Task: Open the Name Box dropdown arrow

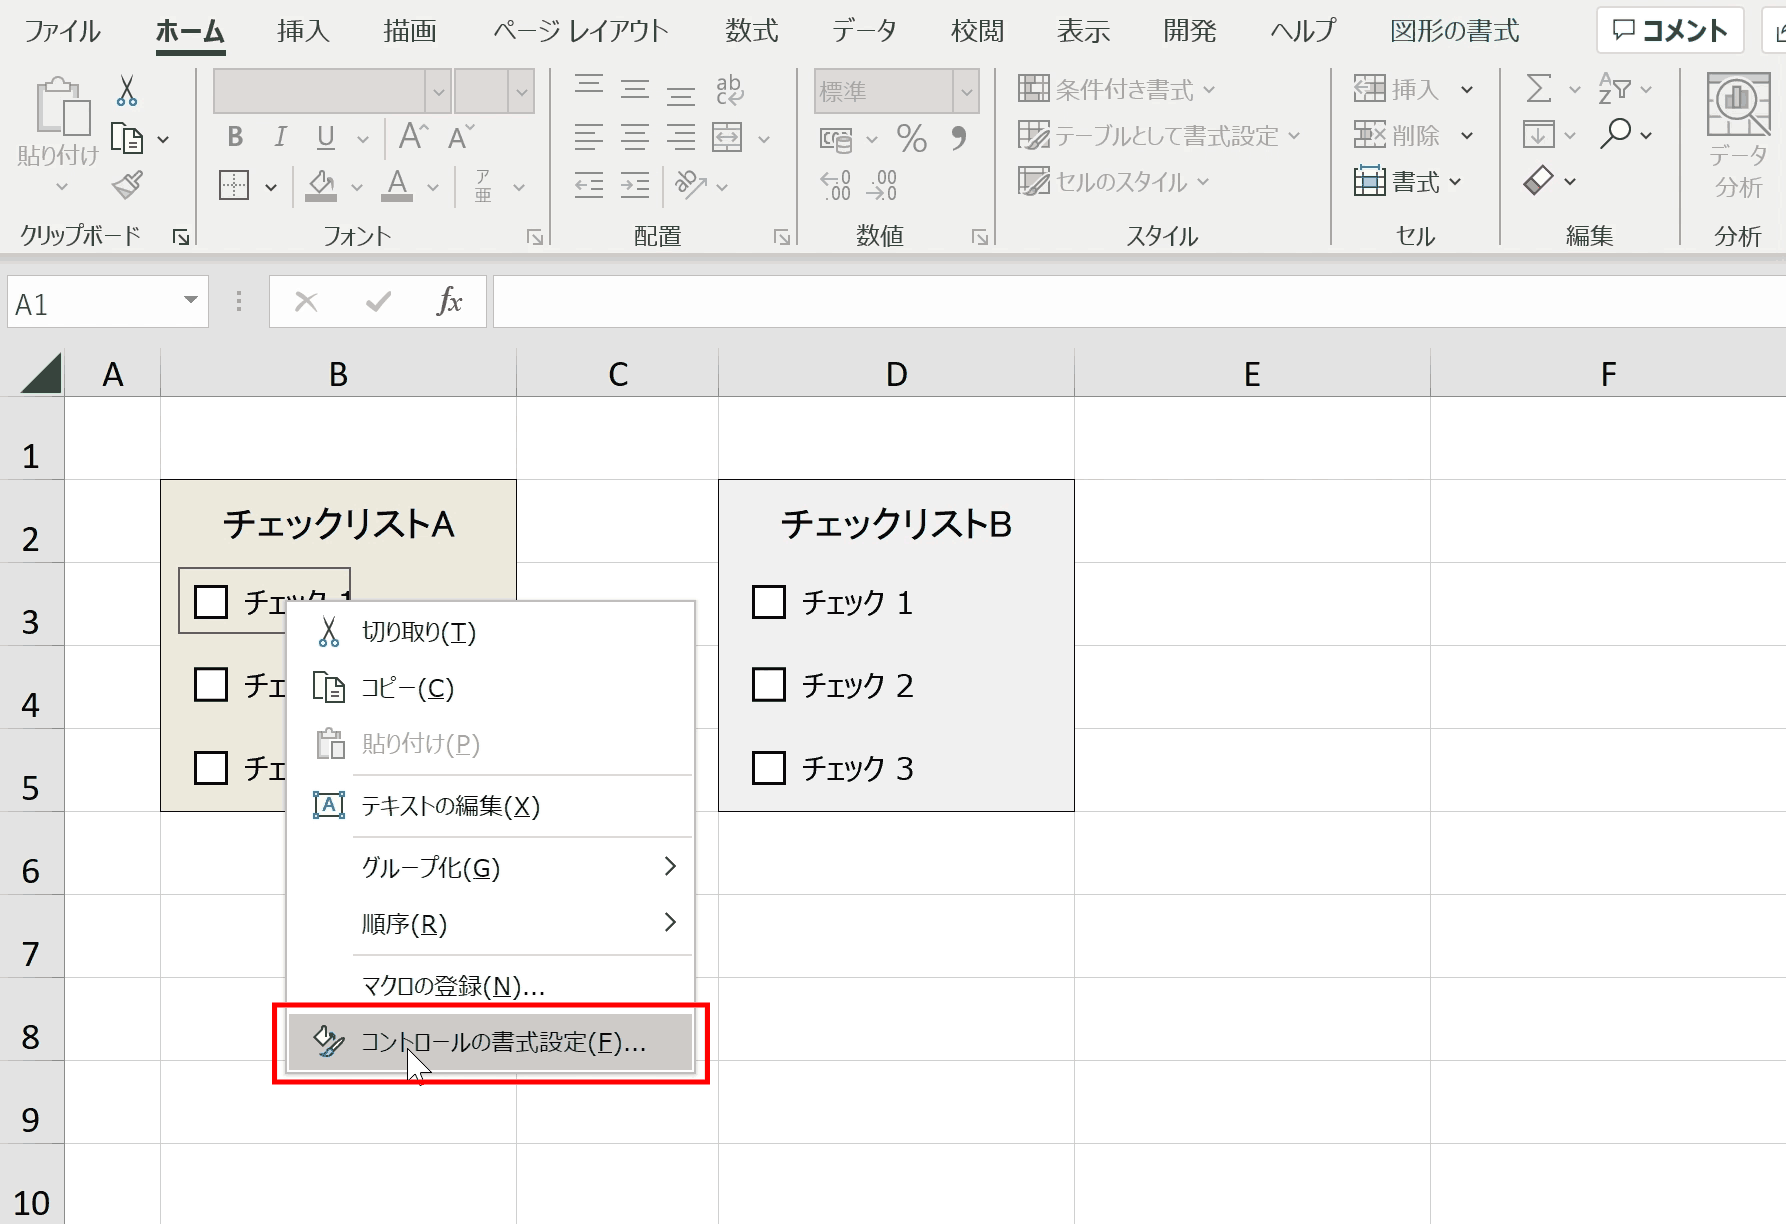Action: 190,301
